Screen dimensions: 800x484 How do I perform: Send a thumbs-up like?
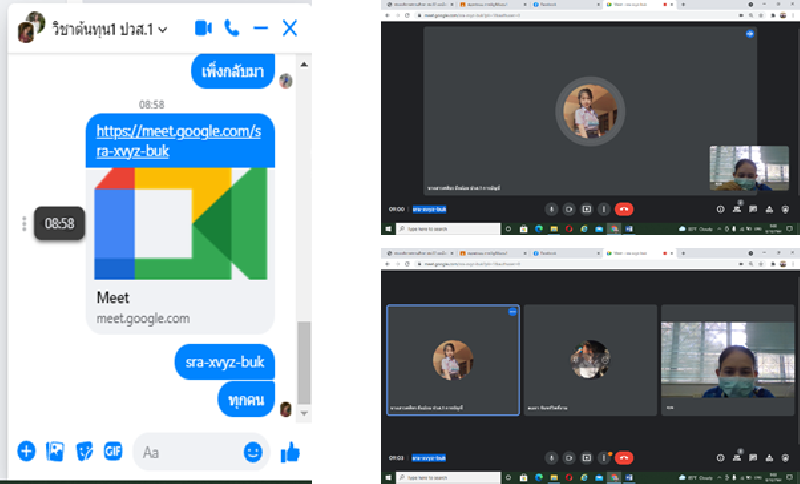[290, 452]
